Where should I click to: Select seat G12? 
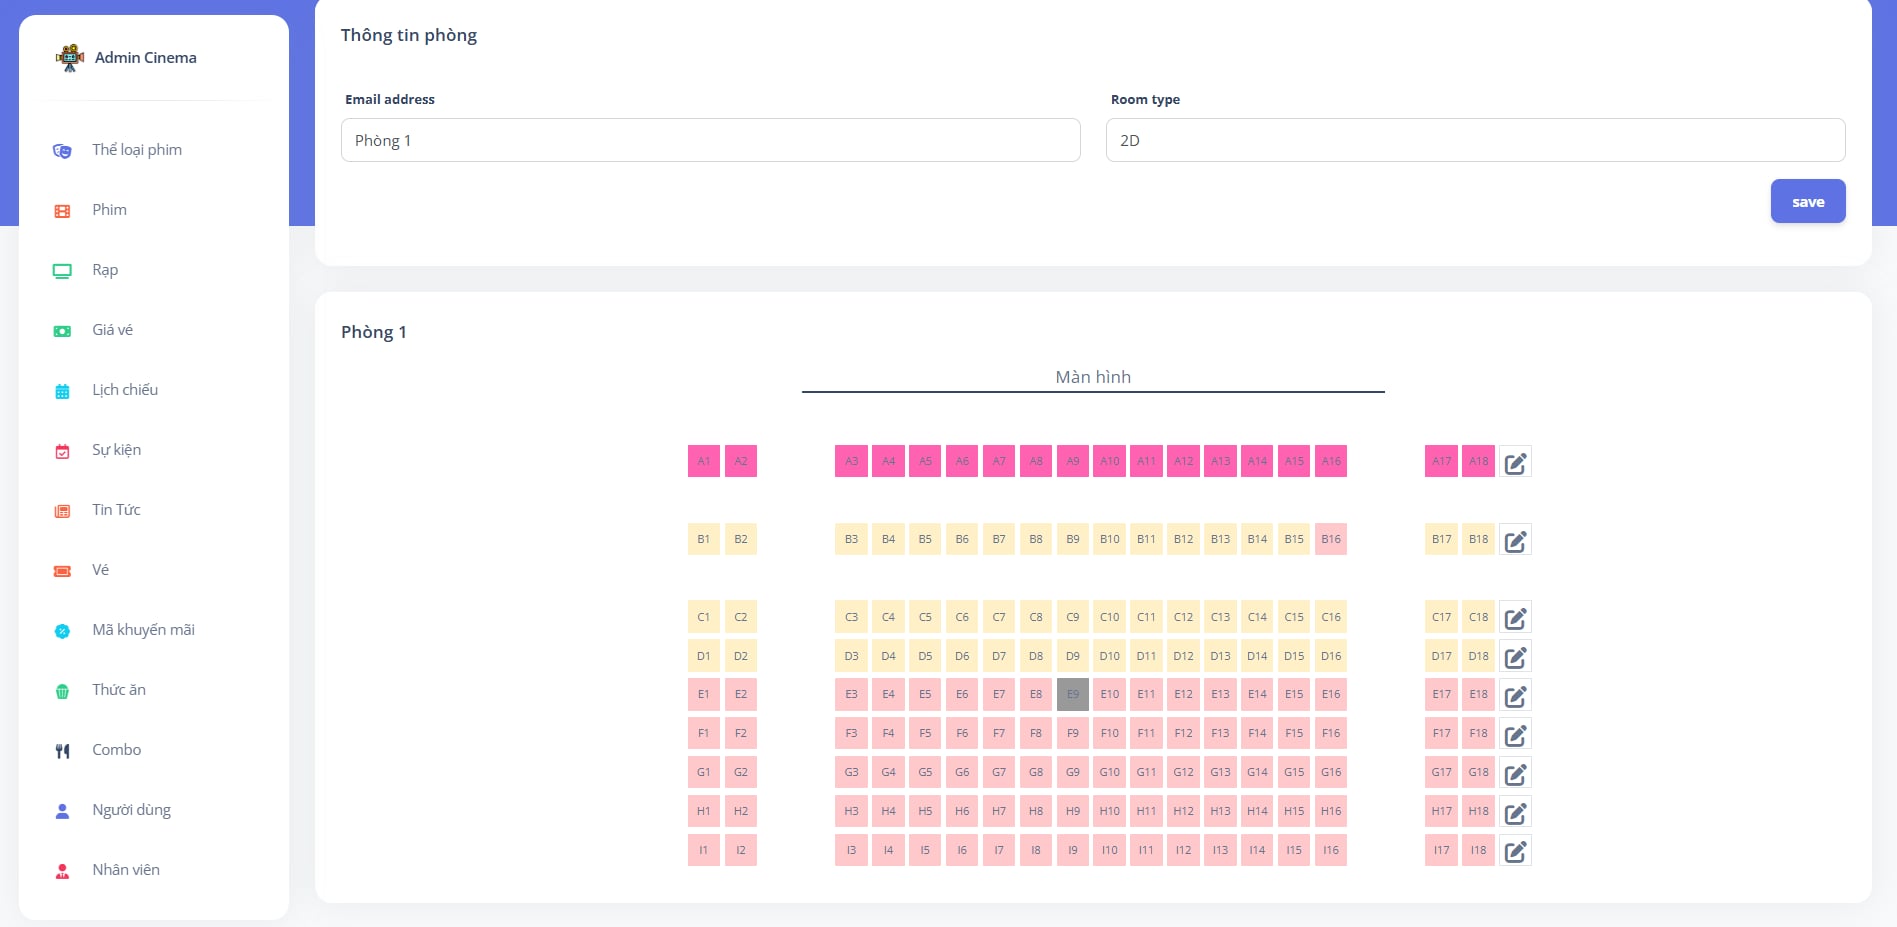pyautogui.click(x=1184, y=772)
